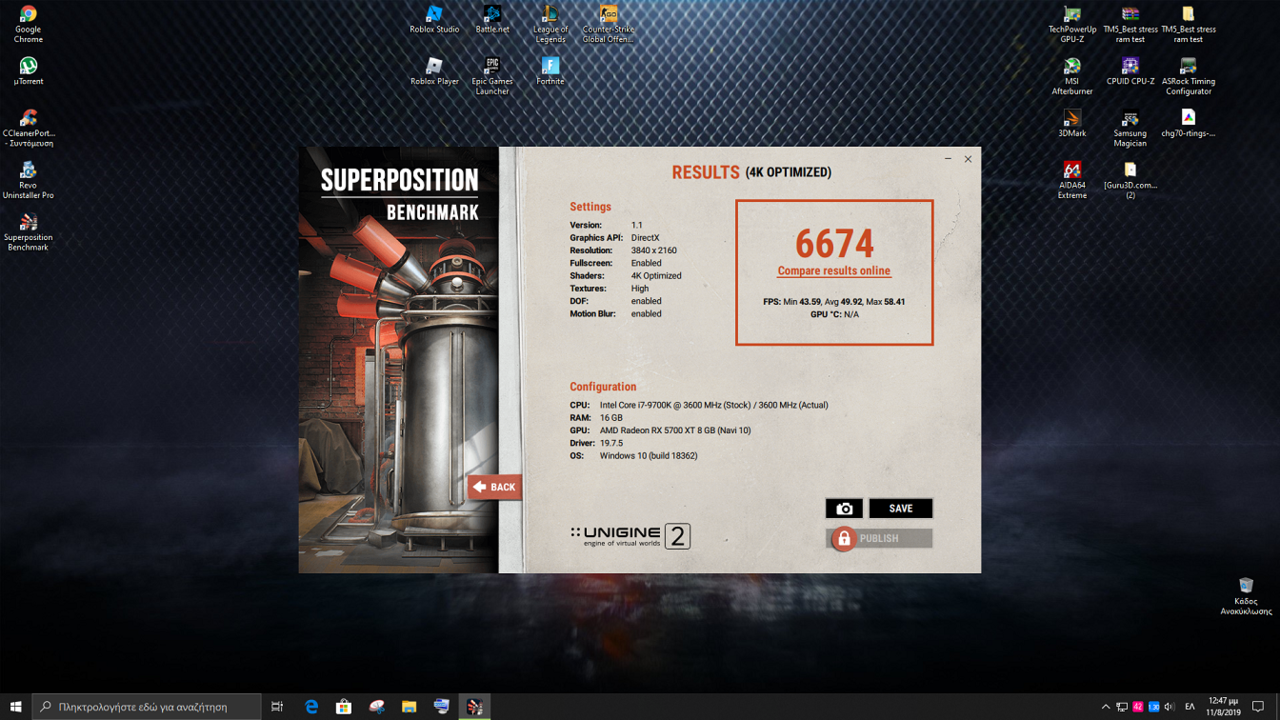This screenshot has height=720, width=1280.
Task: Open the µTorrent desktop shortcut
Action: [28, 71]
